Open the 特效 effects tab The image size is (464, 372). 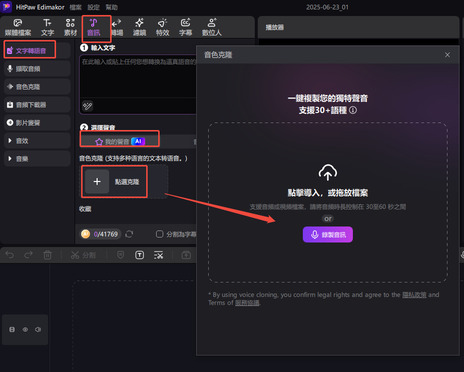[x=162, y=28]
